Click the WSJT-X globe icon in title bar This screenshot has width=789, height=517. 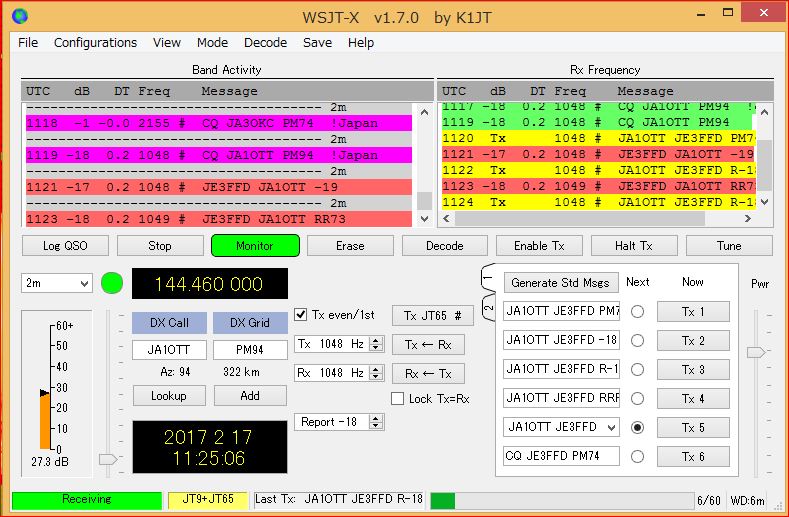coord(20,16)
